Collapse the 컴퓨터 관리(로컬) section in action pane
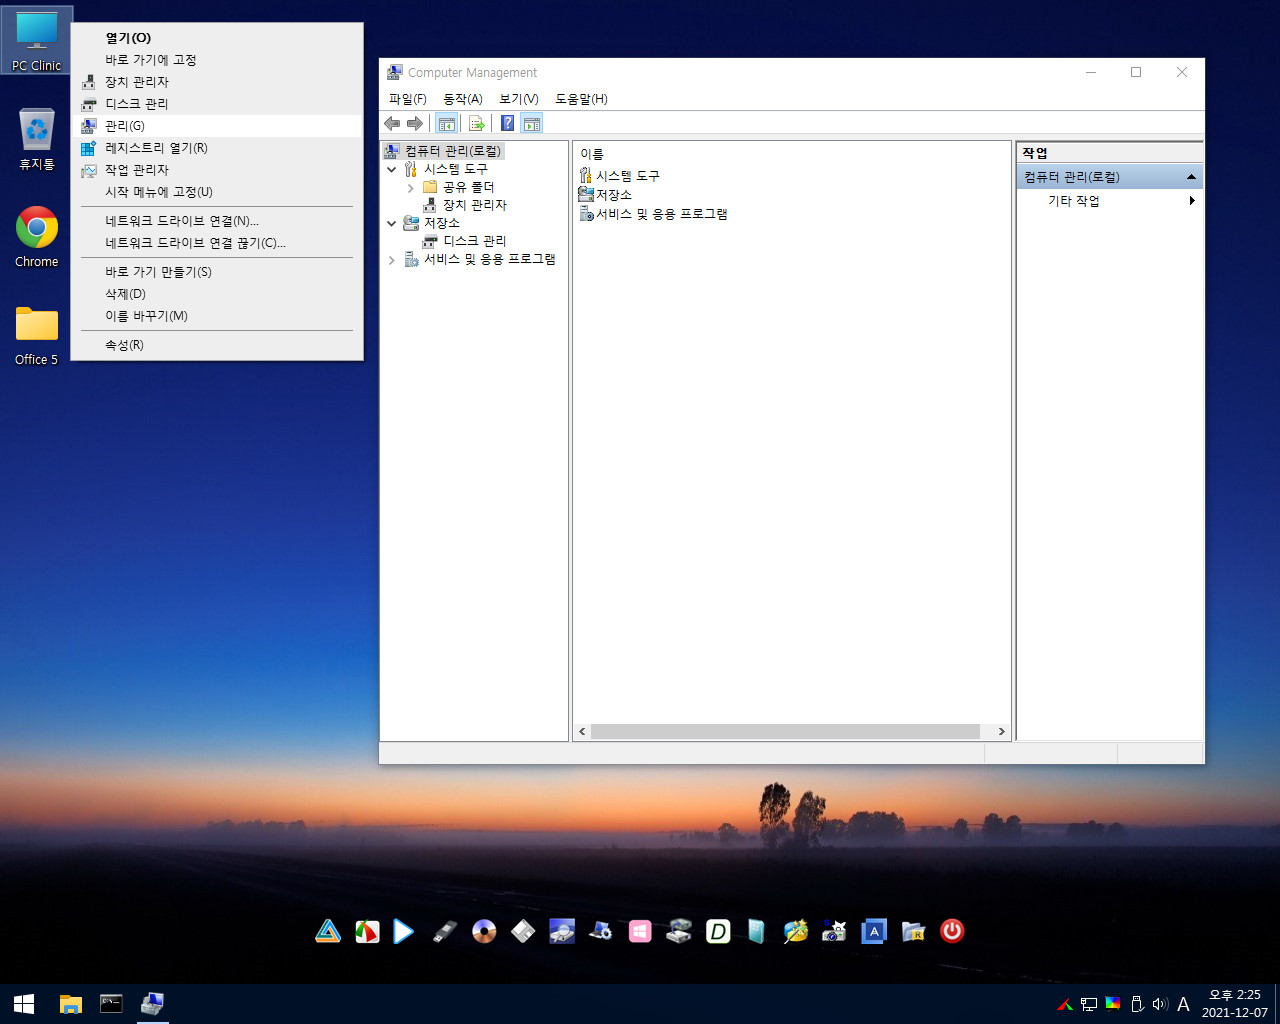Viewport: 1280px width, 1024px height. [1191, 177]
